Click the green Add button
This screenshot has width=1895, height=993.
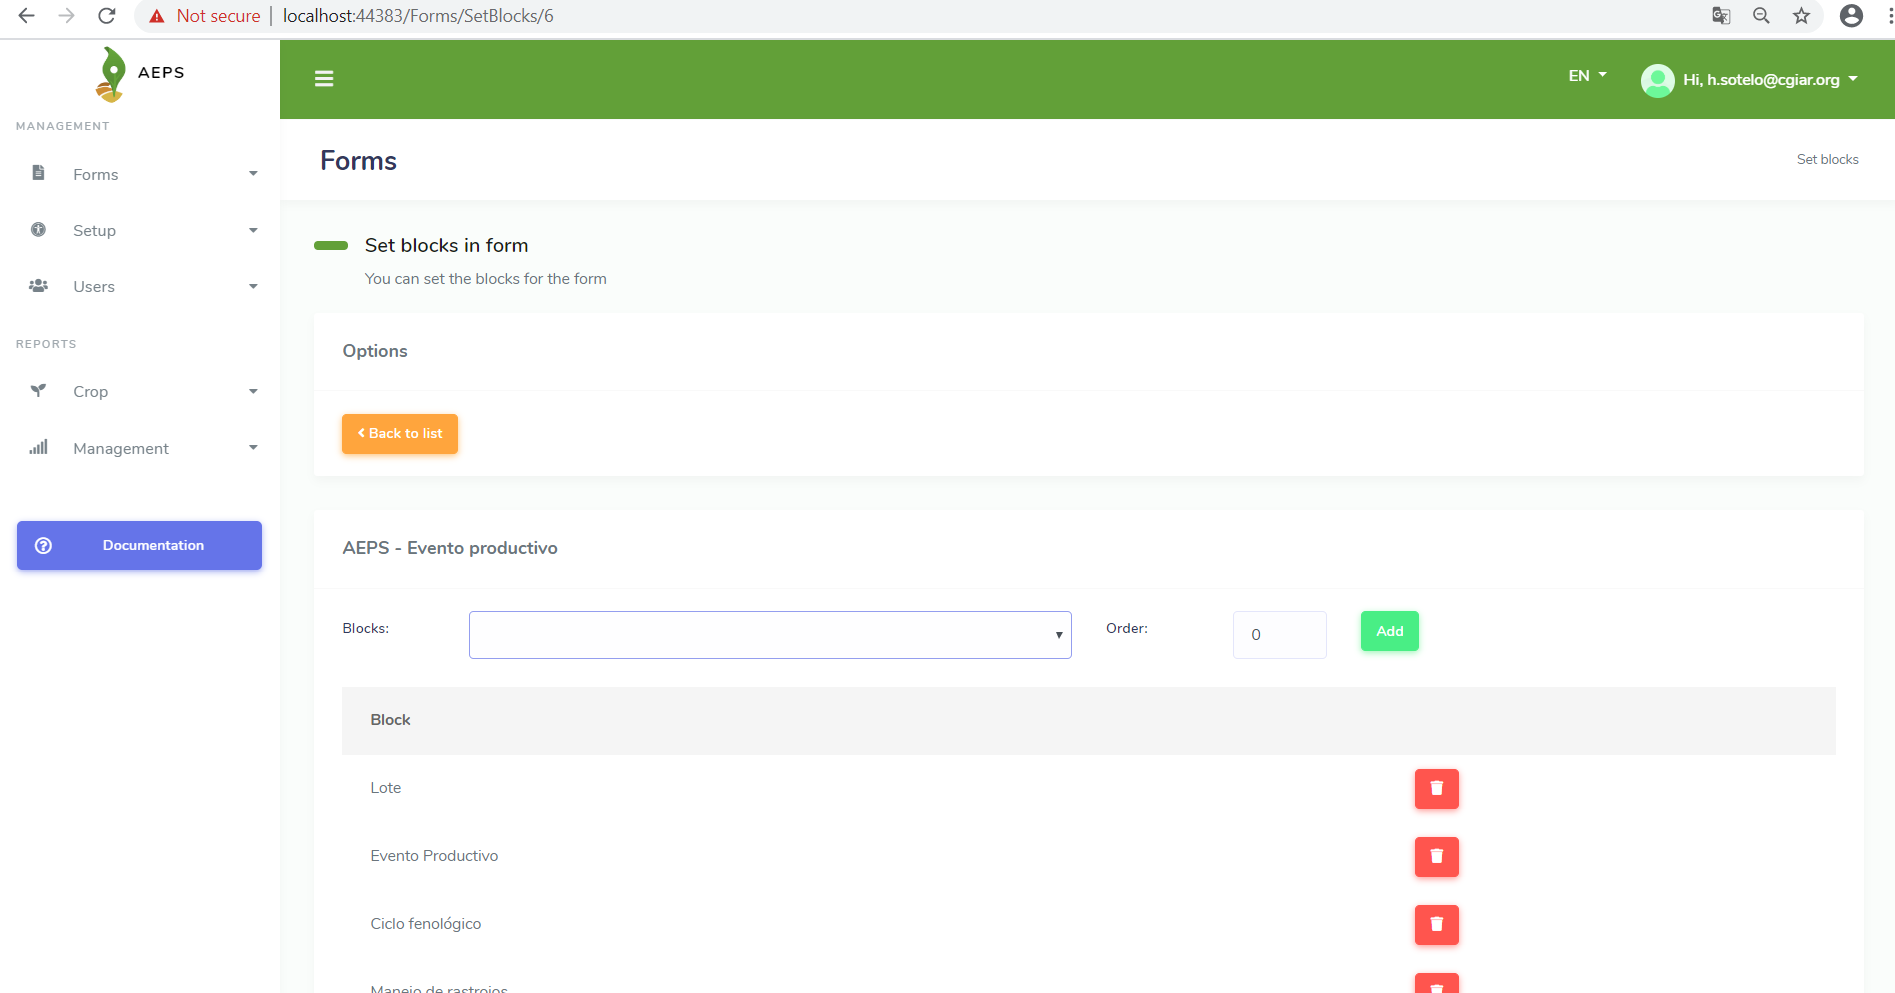(x=1390, y=631)
